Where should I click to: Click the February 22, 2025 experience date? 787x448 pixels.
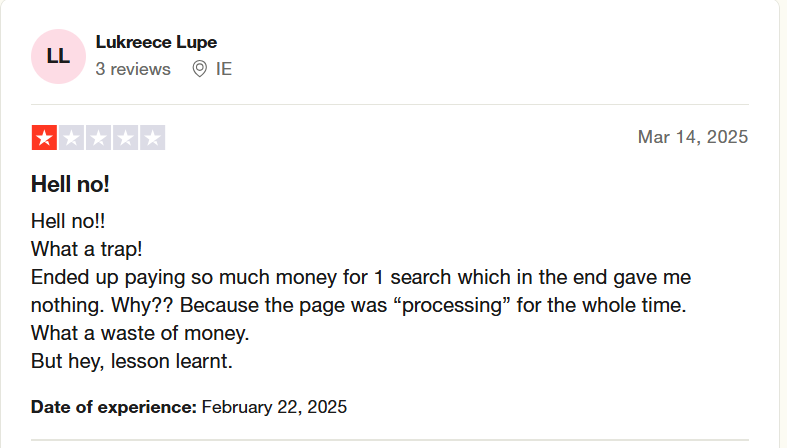pos(274,407)
